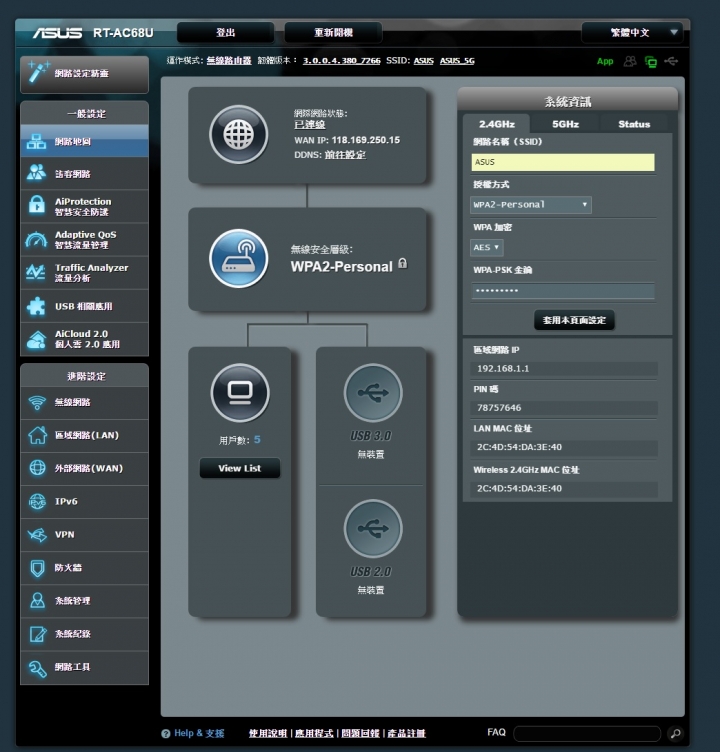The height and width of the screenshot is (752, 720).
Task: Click the 登出 logout button
Action: (x=225, y=33)
